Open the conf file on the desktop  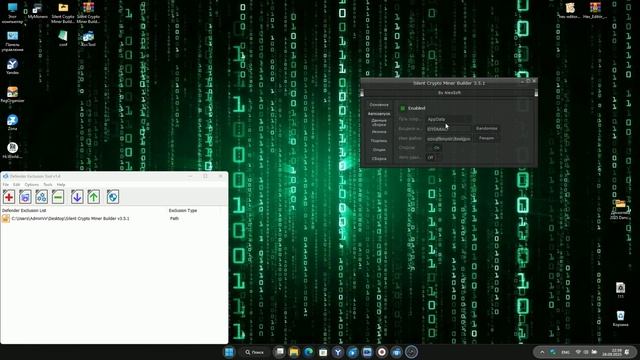coord(63,39)
